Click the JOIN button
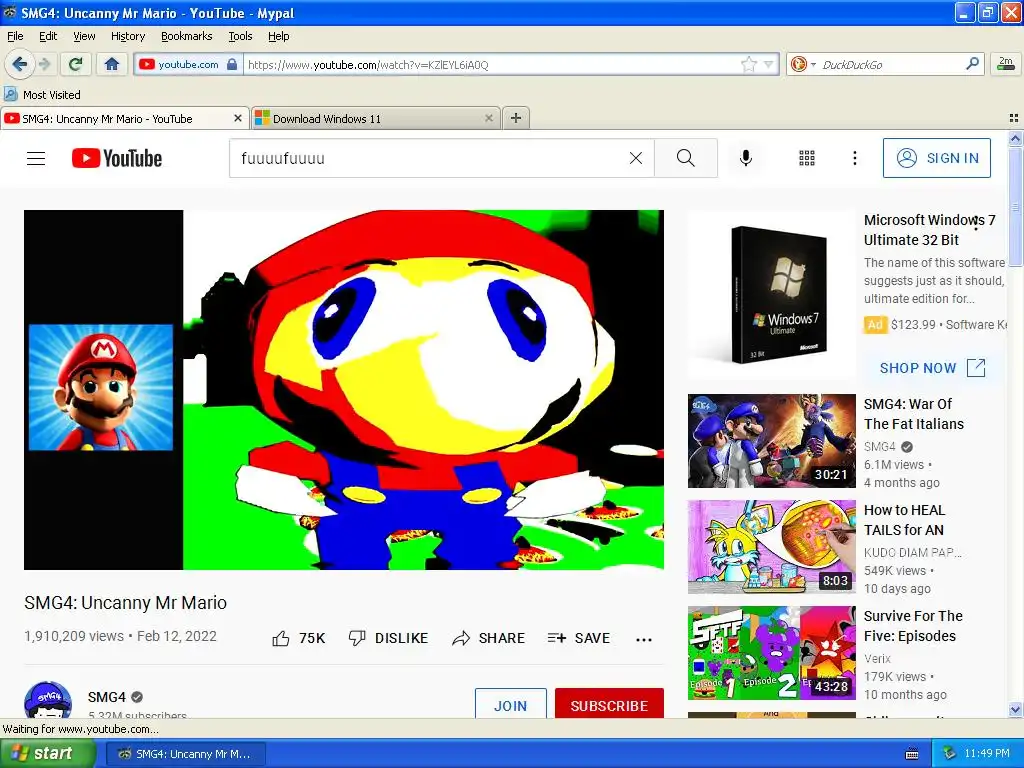The width and height of the screenshot is (1024, 768). coord(511,704)
